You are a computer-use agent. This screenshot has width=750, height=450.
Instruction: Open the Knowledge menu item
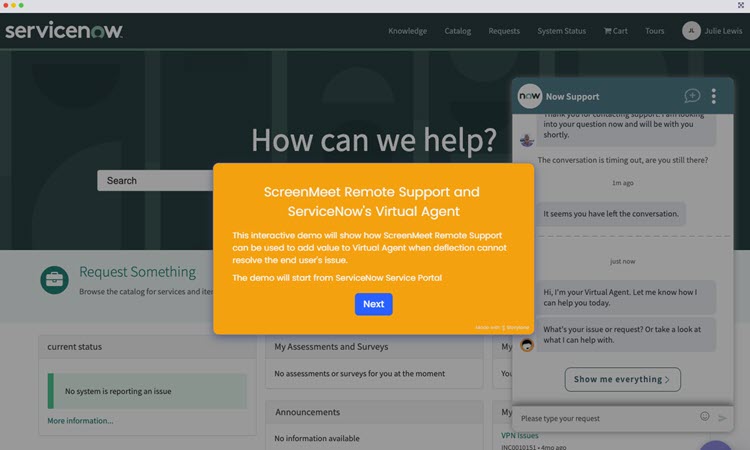408,31
